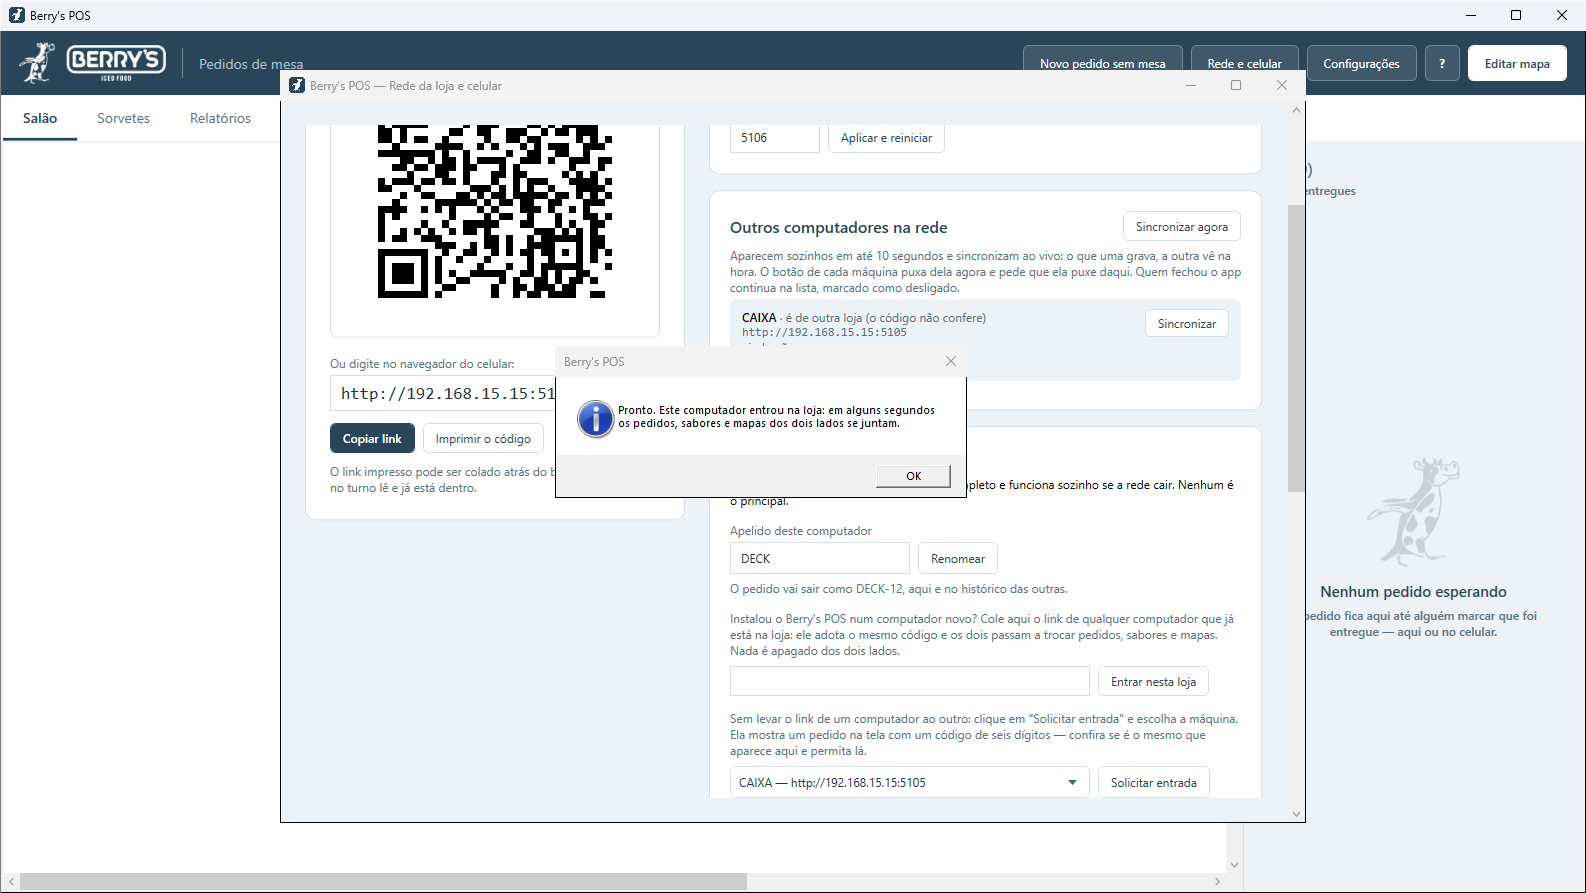Click the scroll down arrow in the Rede window
This screenshot has height=893, width=1586.
pyautogui.click(x=1296, y=814)
